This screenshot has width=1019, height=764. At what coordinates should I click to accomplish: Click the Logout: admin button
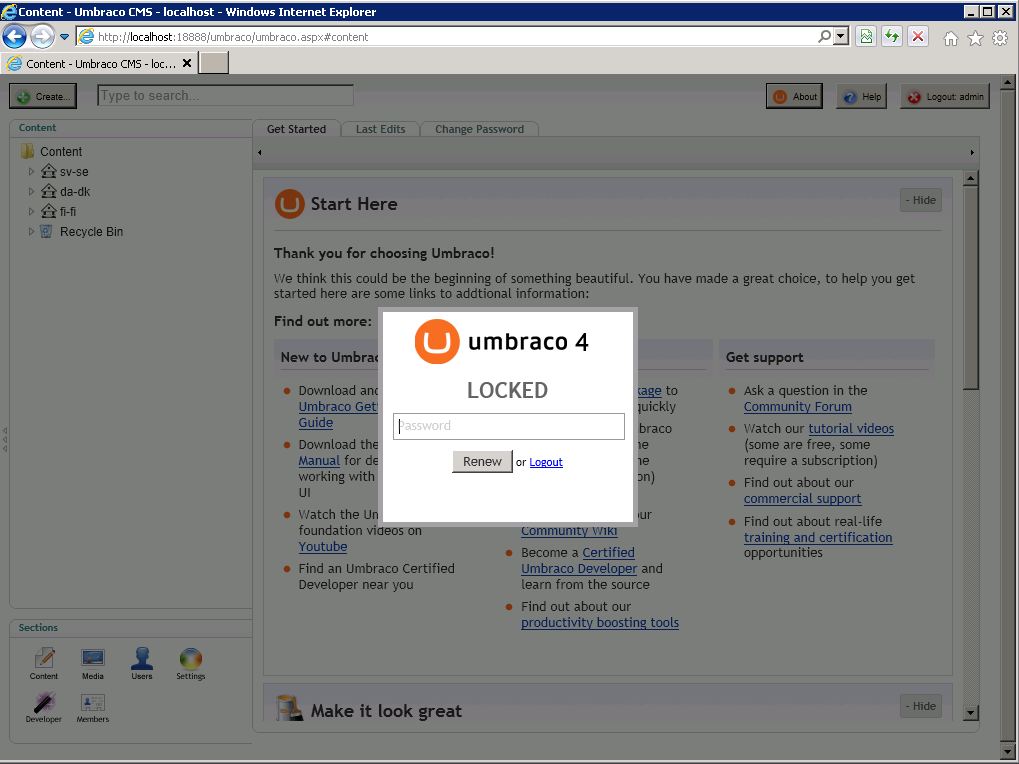pyautogui.click(x=945, y=96)
